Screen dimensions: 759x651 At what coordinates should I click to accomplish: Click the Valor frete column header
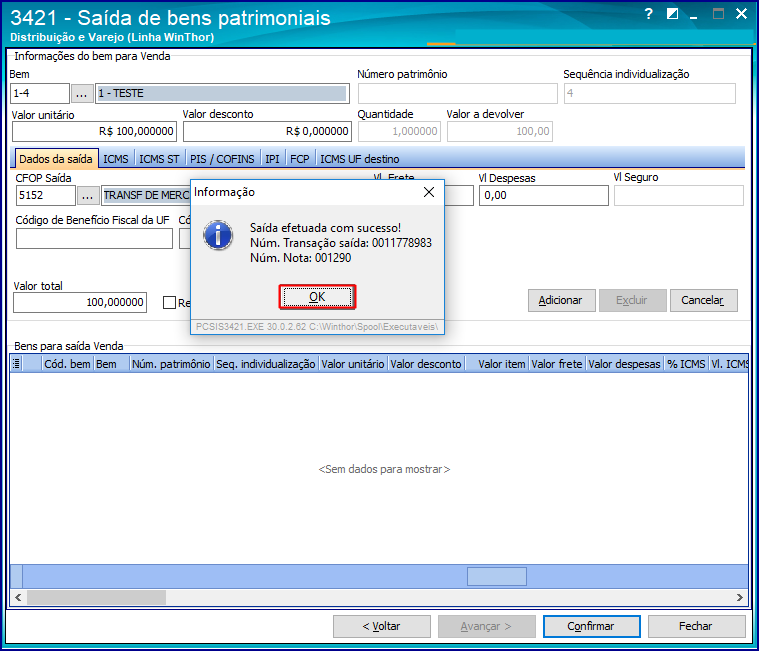pyautogui.click(x=557, y=364)
